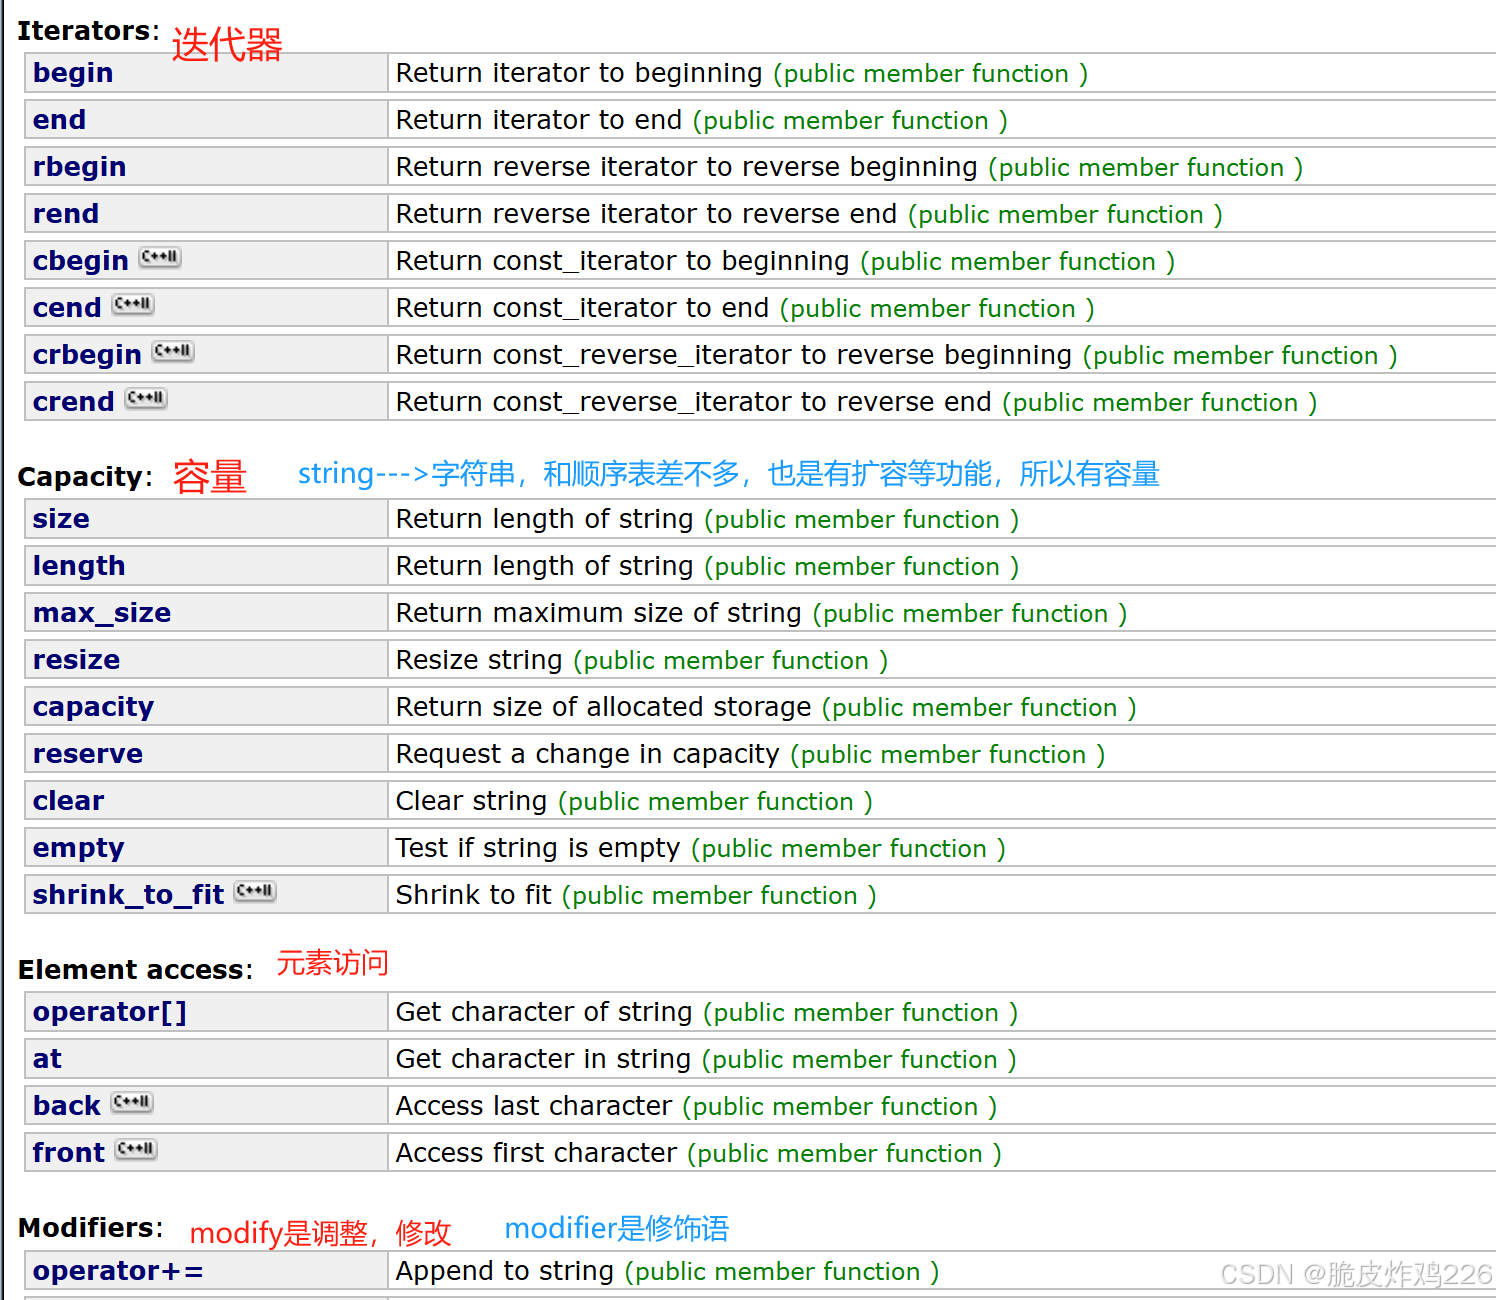Screen dimensions: 1496x1300
Task: Open the front function link
Action: pyautogui.click(x=68, y=1153)
